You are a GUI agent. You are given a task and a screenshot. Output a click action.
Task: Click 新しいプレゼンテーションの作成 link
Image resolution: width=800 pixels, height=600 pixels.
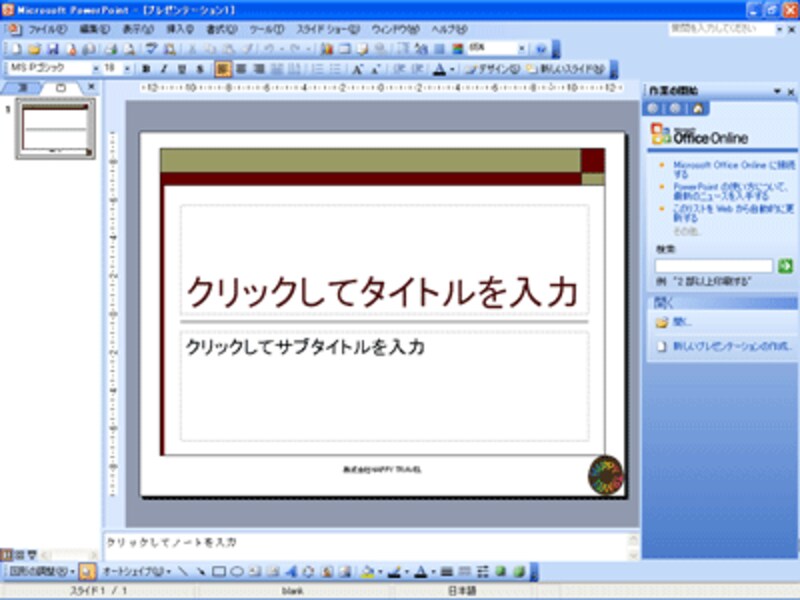(733, 346)
